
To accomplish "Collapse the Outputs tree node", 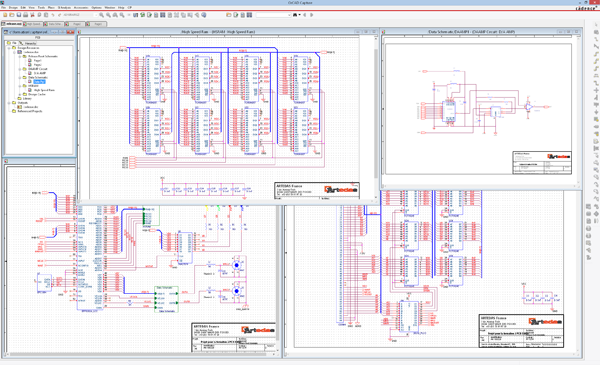I will click(9, 103).
